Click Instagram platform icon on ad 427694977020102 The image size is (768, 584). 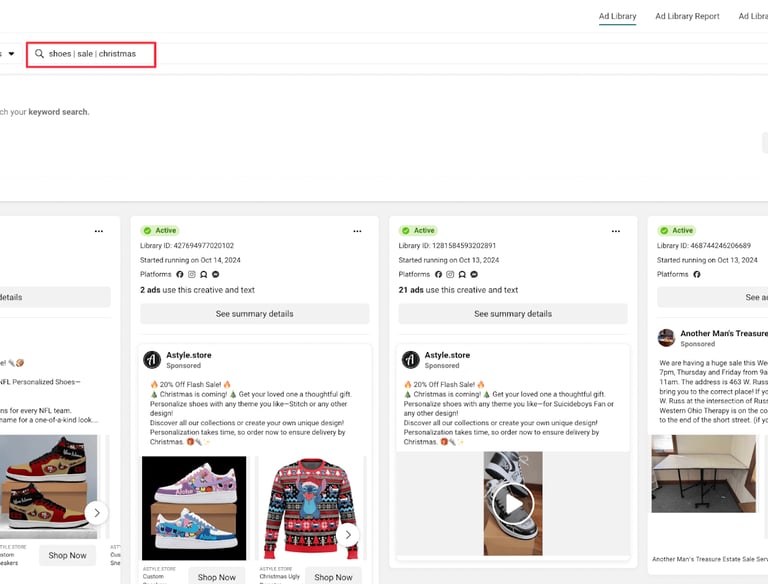click(192, 274)
